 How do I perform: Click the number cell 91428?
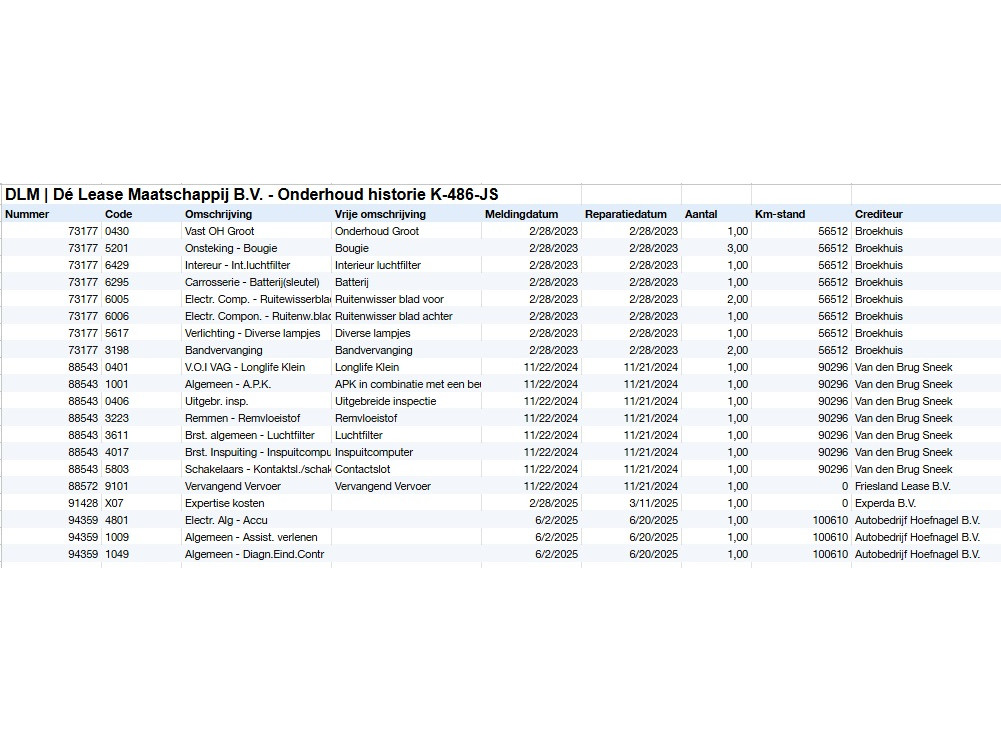pos(82,503)
